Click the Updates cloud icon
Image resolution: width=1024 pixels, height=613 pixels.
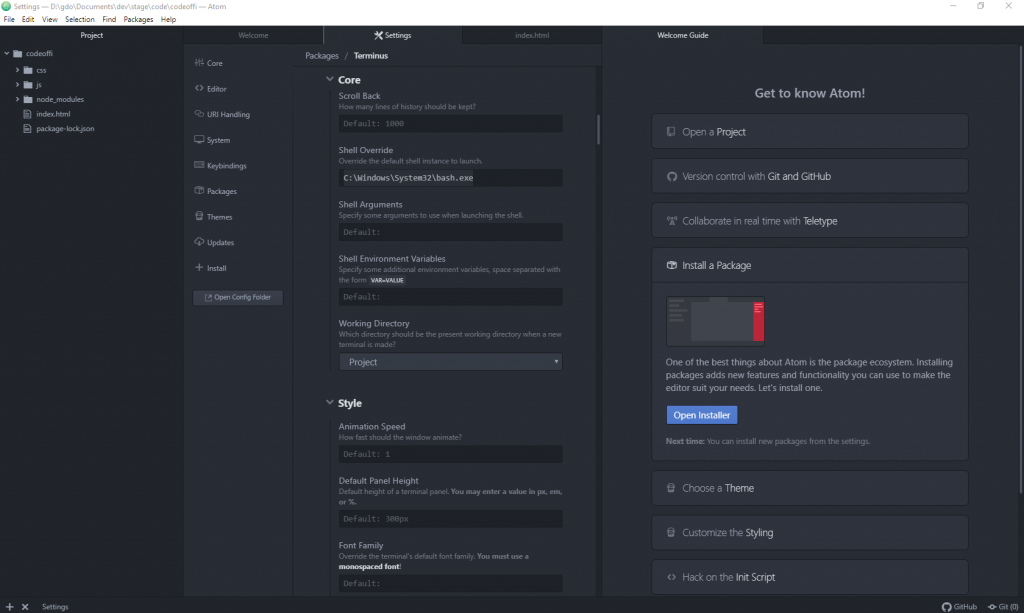click(199, 242)
